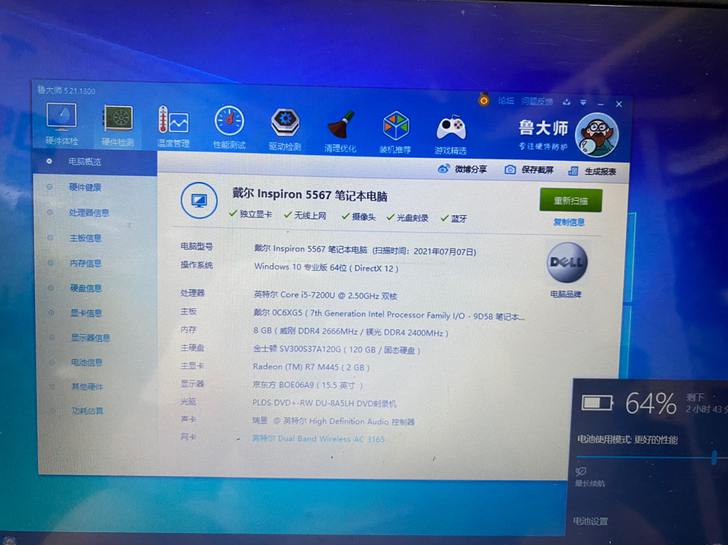Click 保存截屏 to save a screenshot

coord(529,170)
